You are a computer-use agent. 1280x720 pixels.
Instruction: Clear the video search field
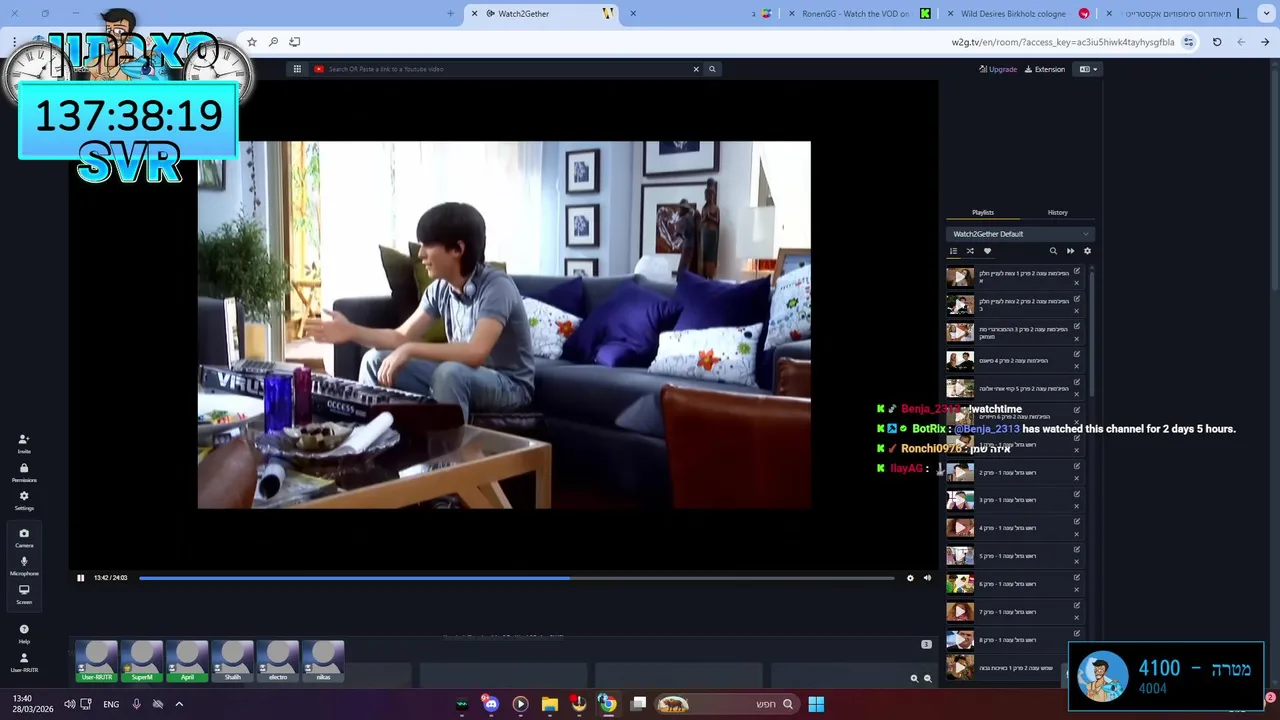click(696, 69)
